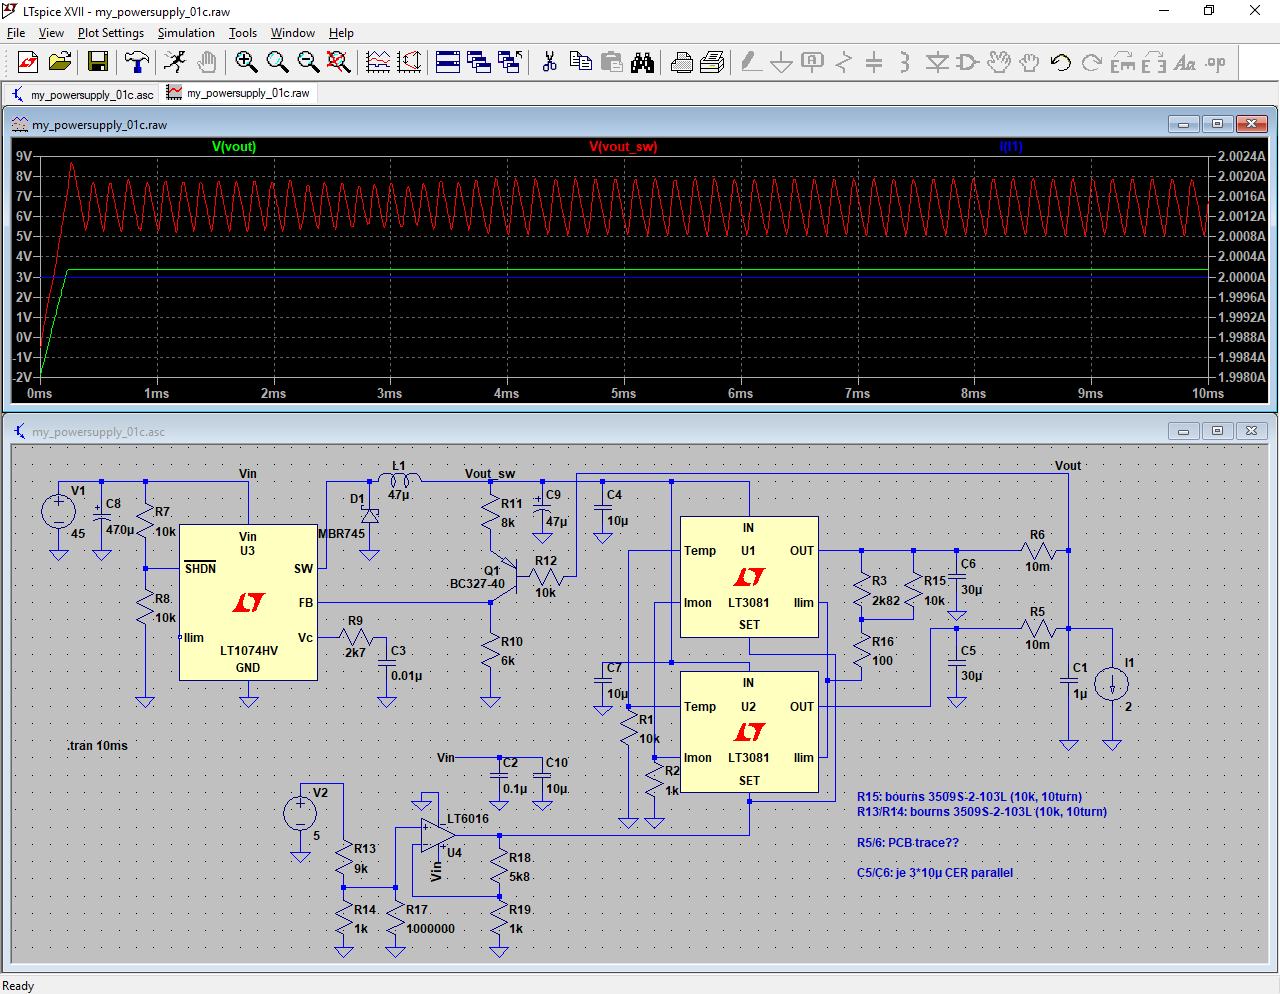Click the Copy icon in the toolbar

(x=580, y=62)
